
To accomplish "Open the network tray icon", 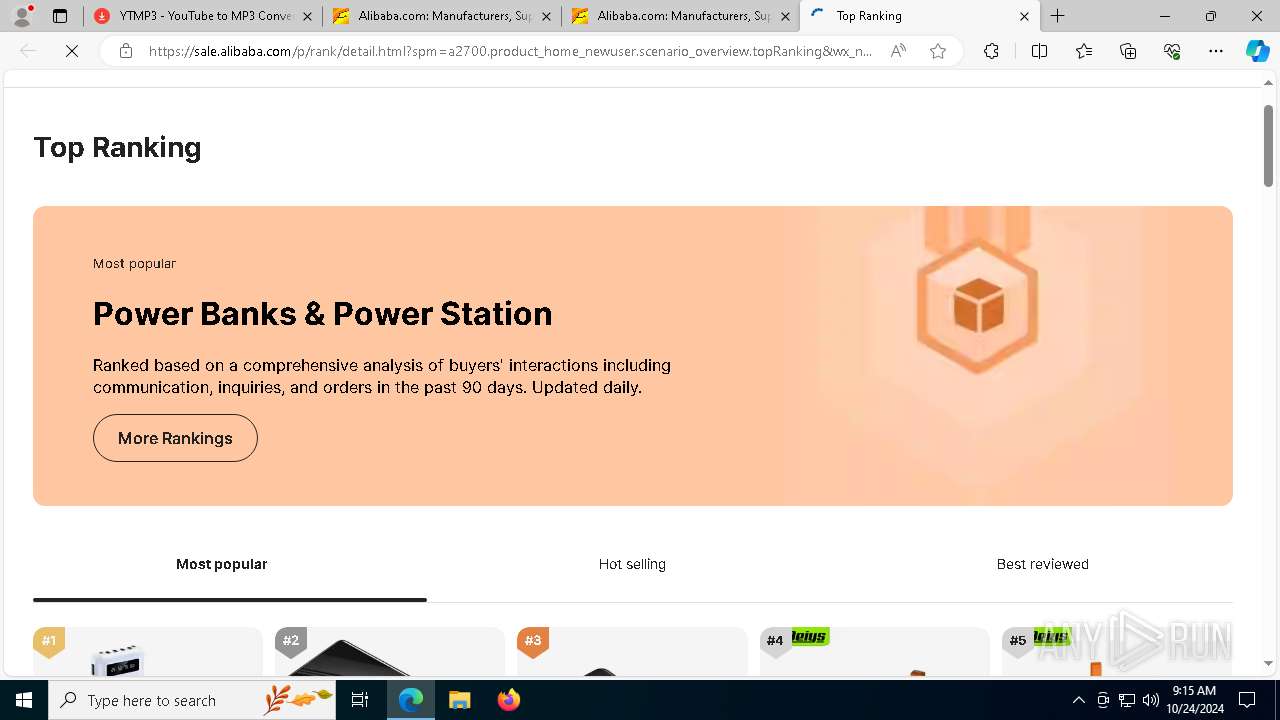I will (1127, 700).
